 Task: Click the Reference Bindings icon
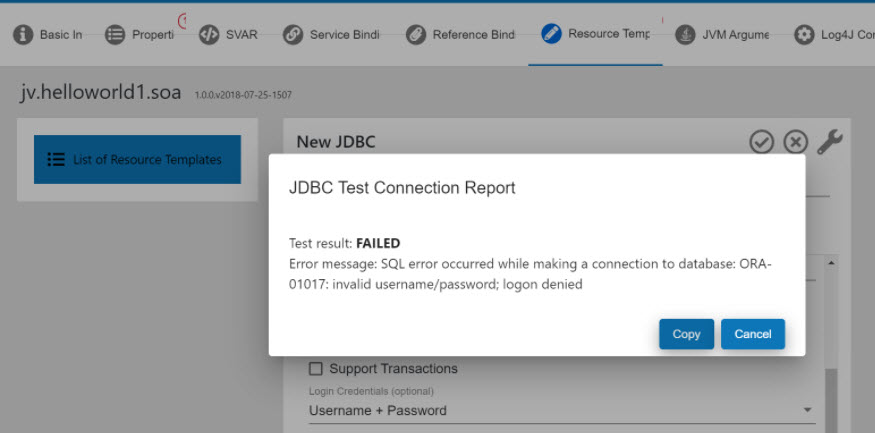point(416,34)
